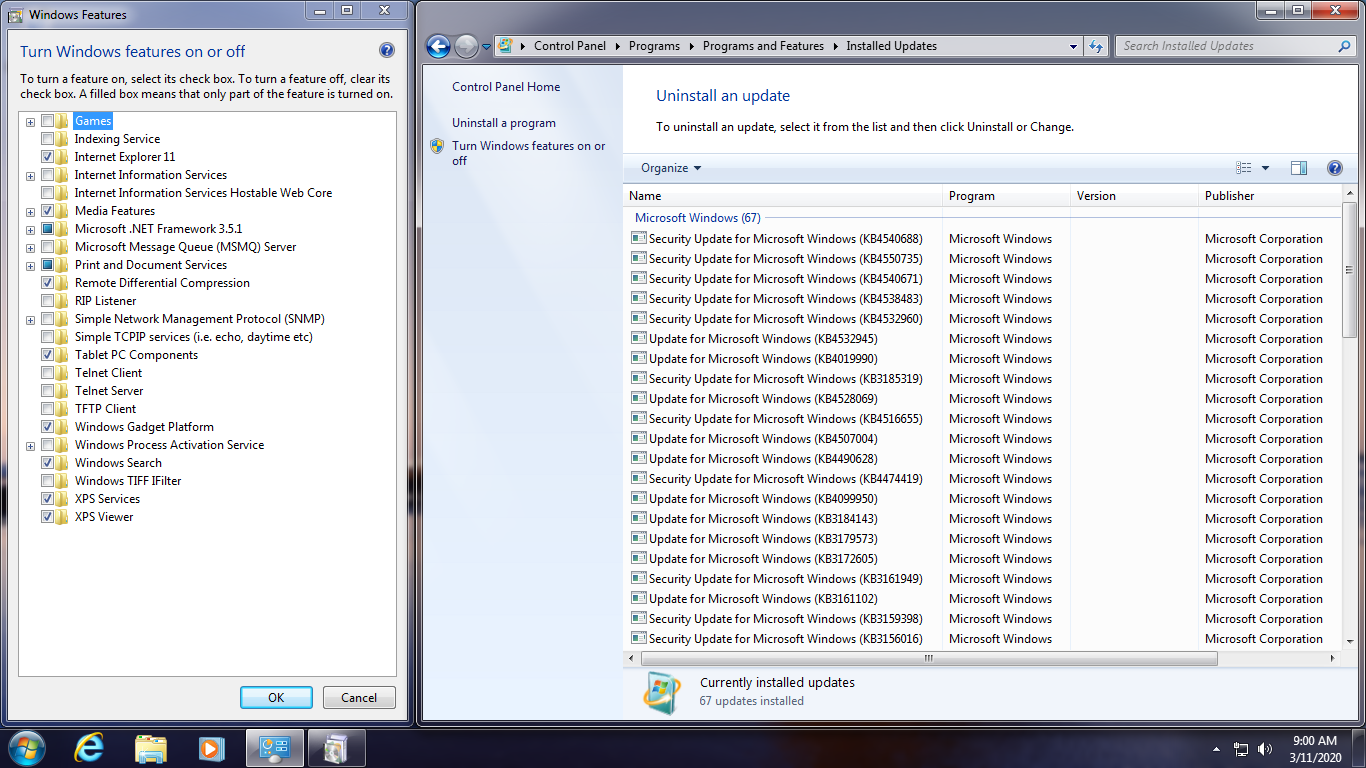Click the taskbar clock
Viewport: 1366px width, 768px height.
(x=1314, y=749)
